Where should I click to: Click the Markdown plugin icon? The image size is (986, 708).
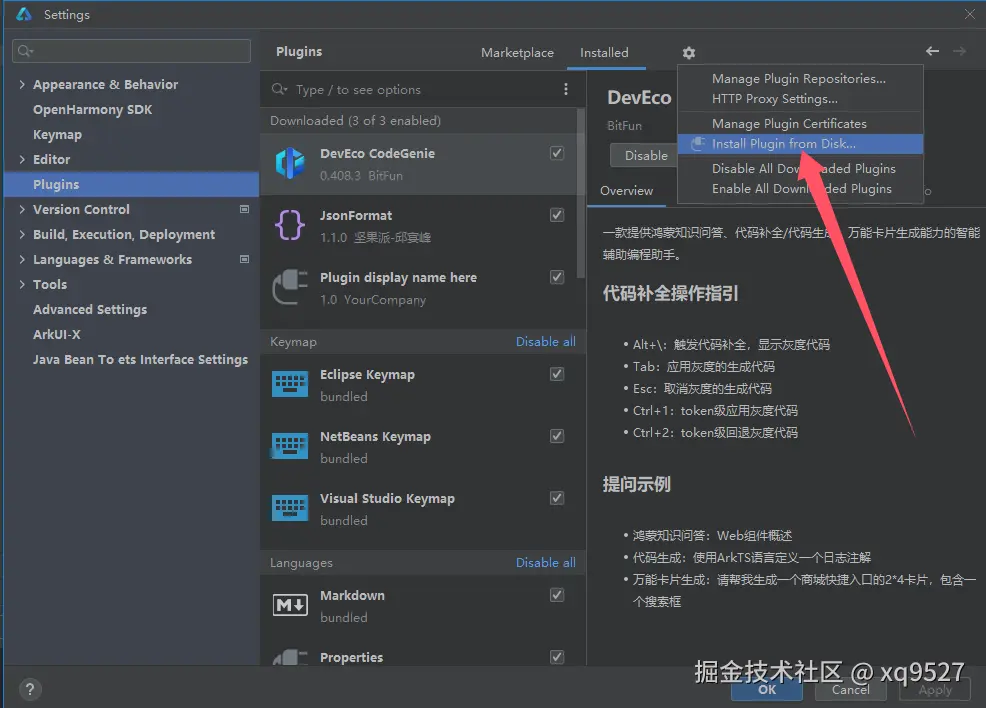pos(290,606)
